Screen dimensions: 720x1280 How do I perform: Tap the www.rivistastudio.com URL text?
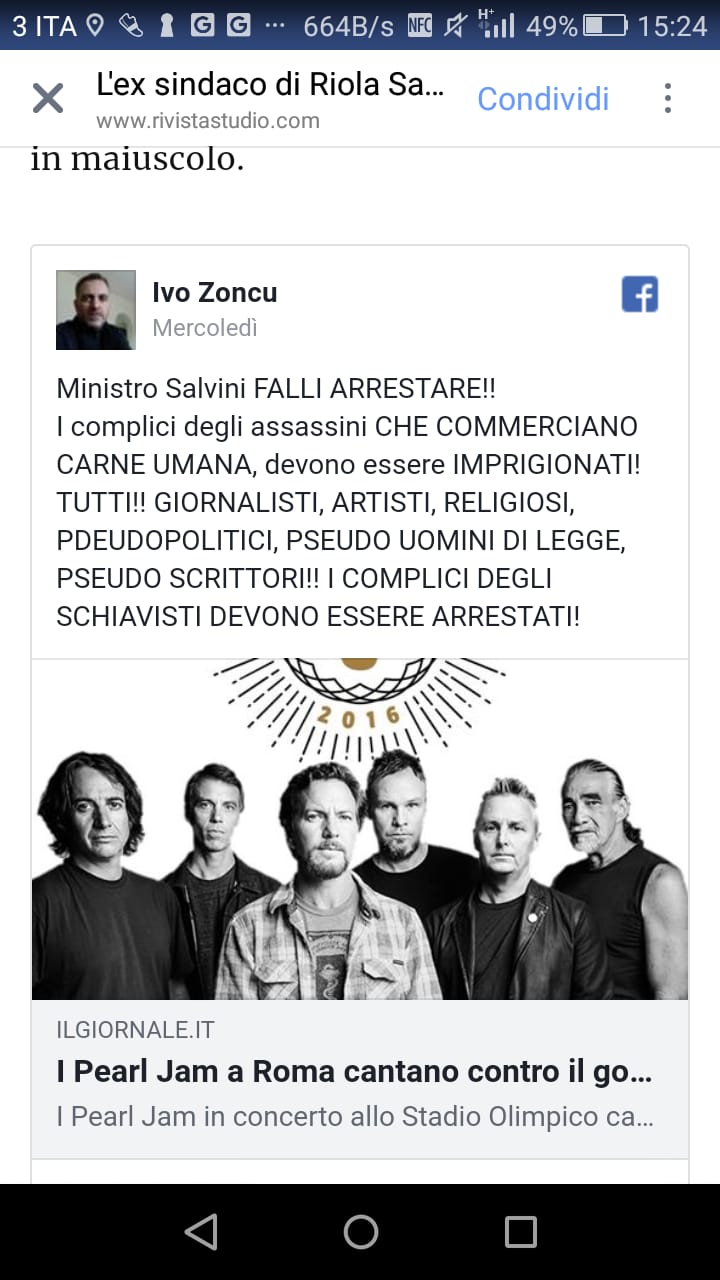pos(208,121)
